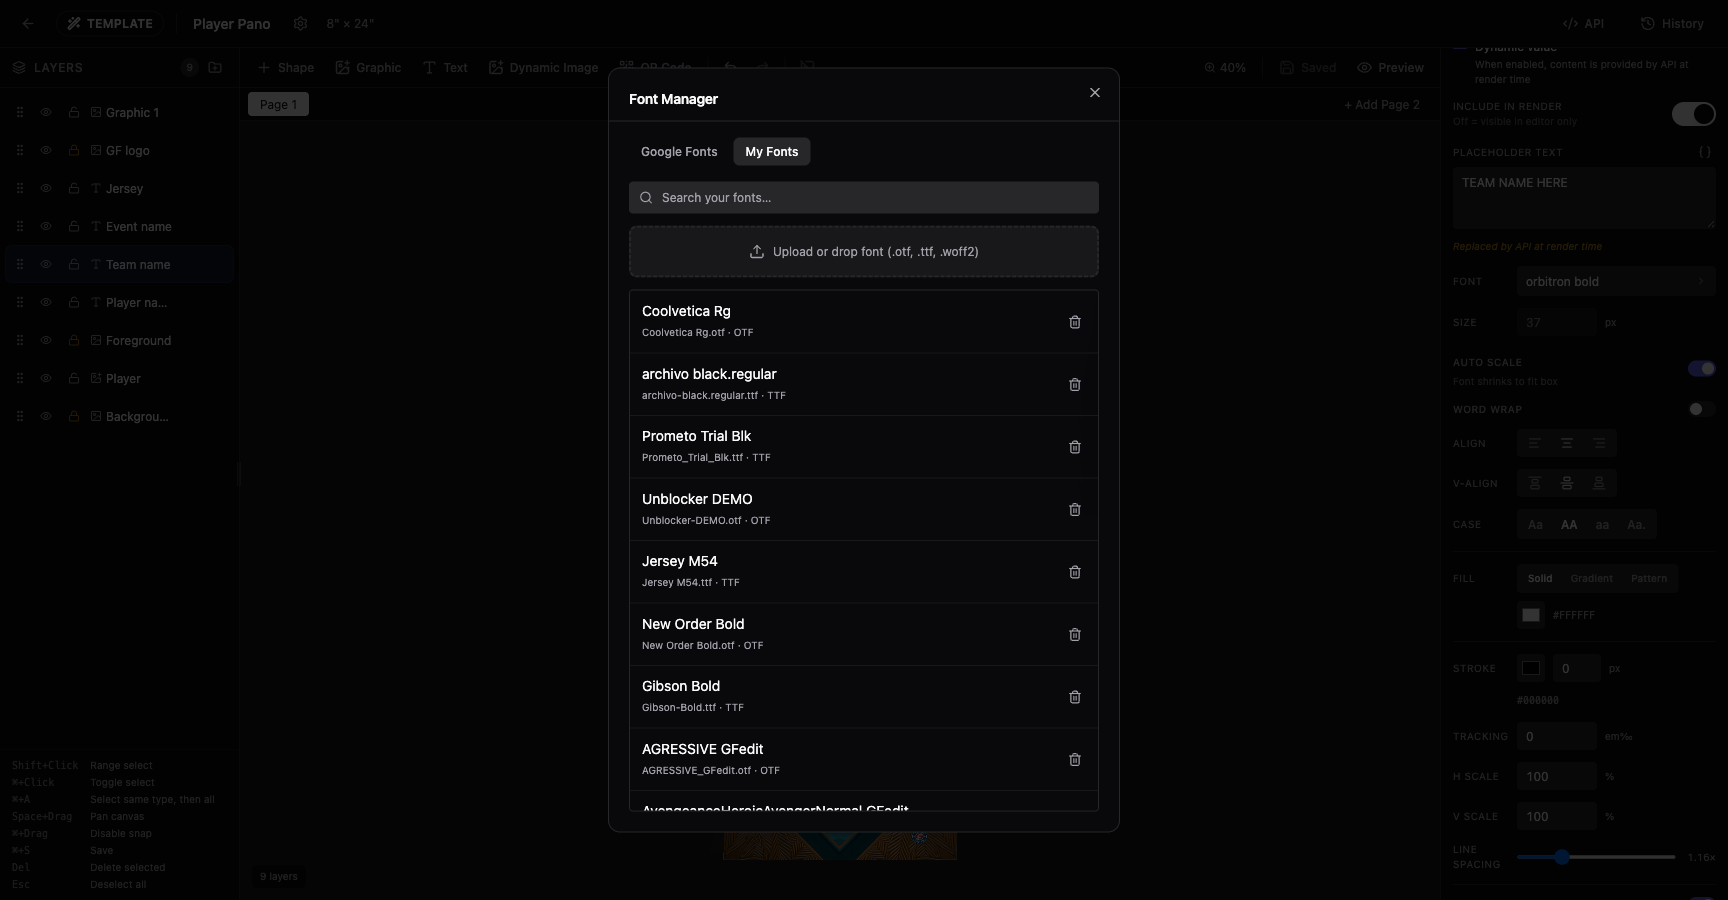Set vertical align to top
The image size is (1728, 900).
pyautogui.click(x=1534, y=483)
